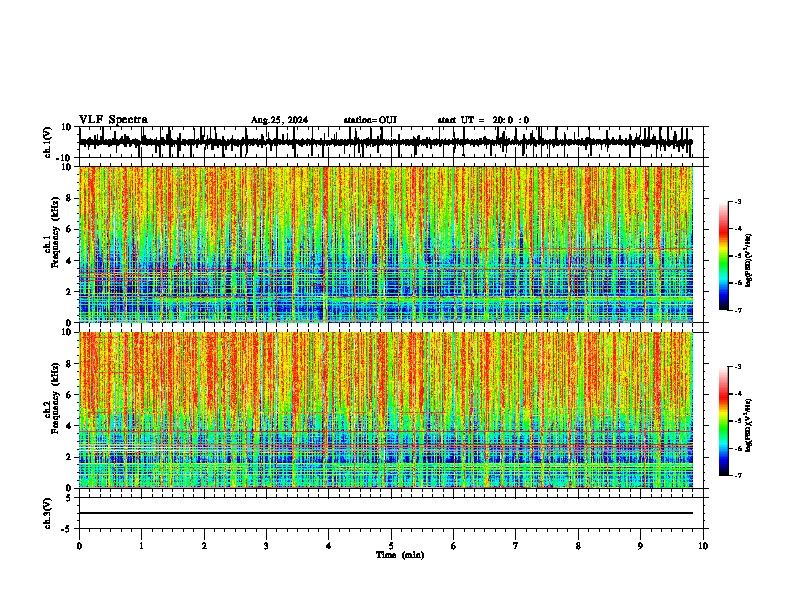Viewport: 792px width, 612px height.
Task: Click the "station=OUI" header label
Action: [370, 120]
